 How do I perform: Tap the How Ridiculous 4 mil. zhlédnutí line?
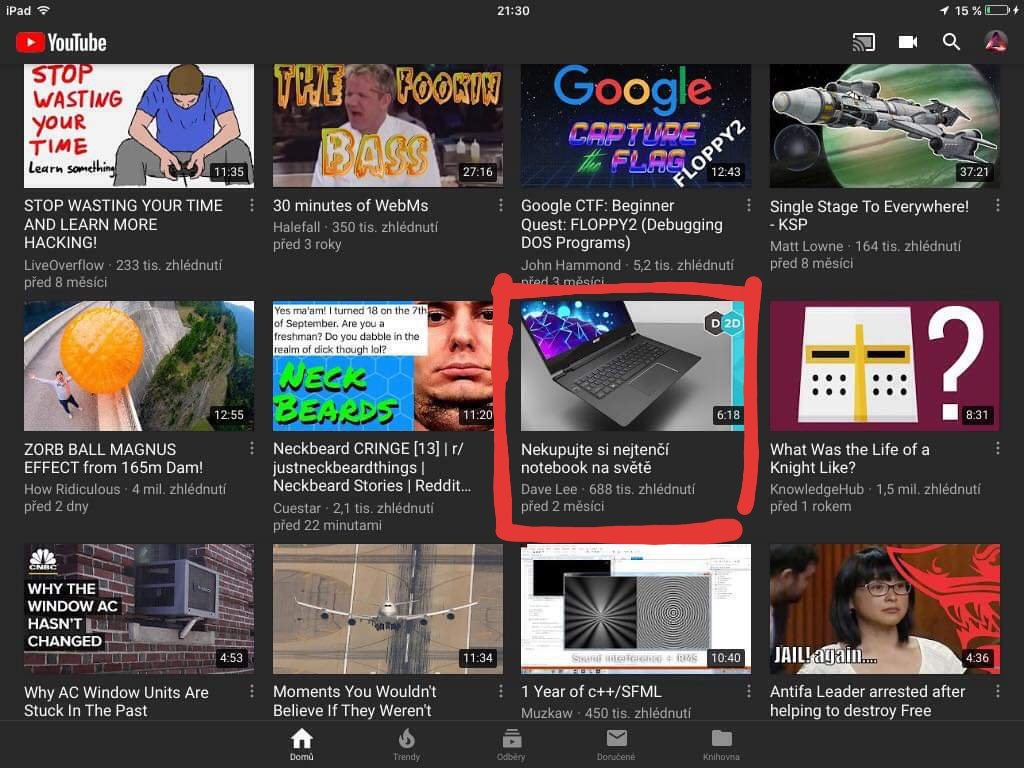coord(125,489)
